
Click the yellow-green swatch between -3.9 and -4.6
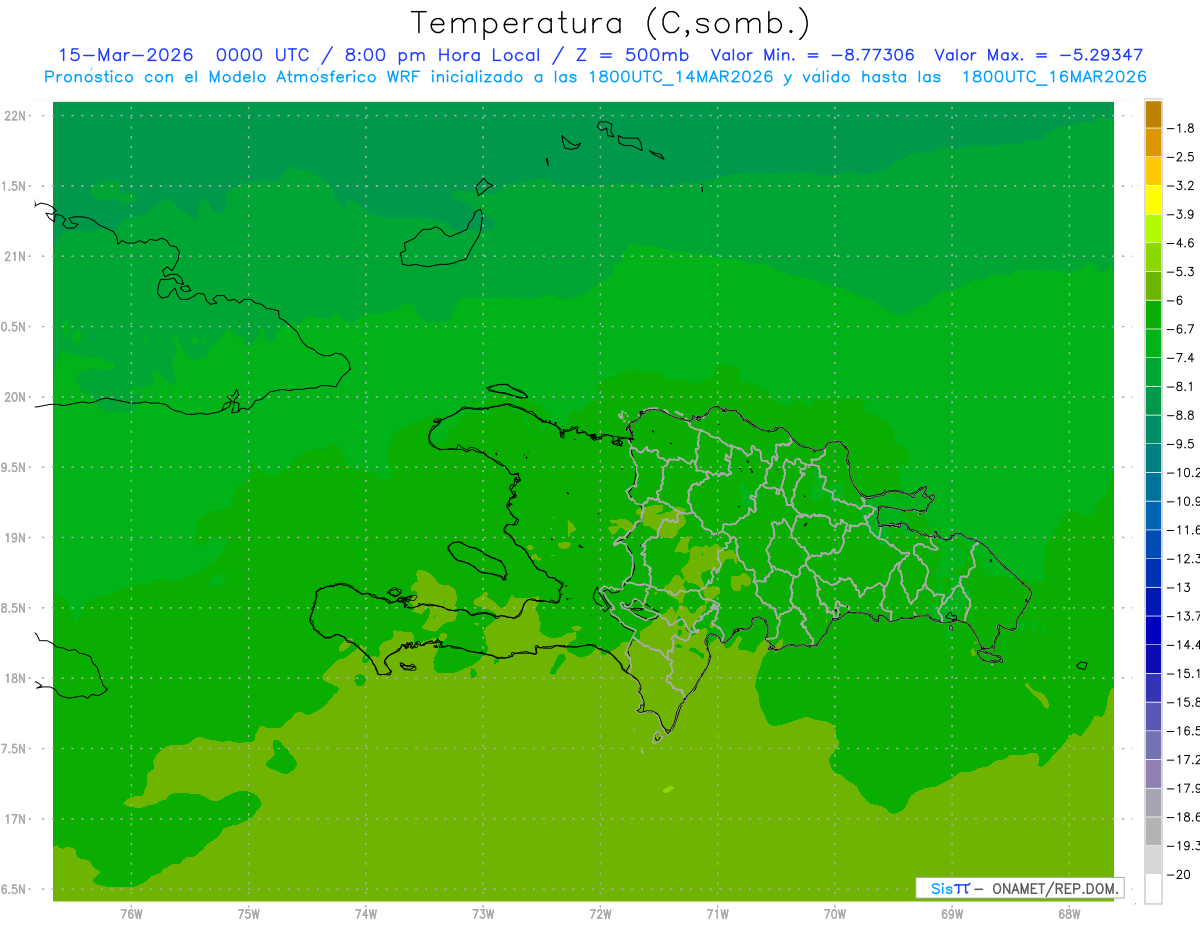[x=1153, y=229]
